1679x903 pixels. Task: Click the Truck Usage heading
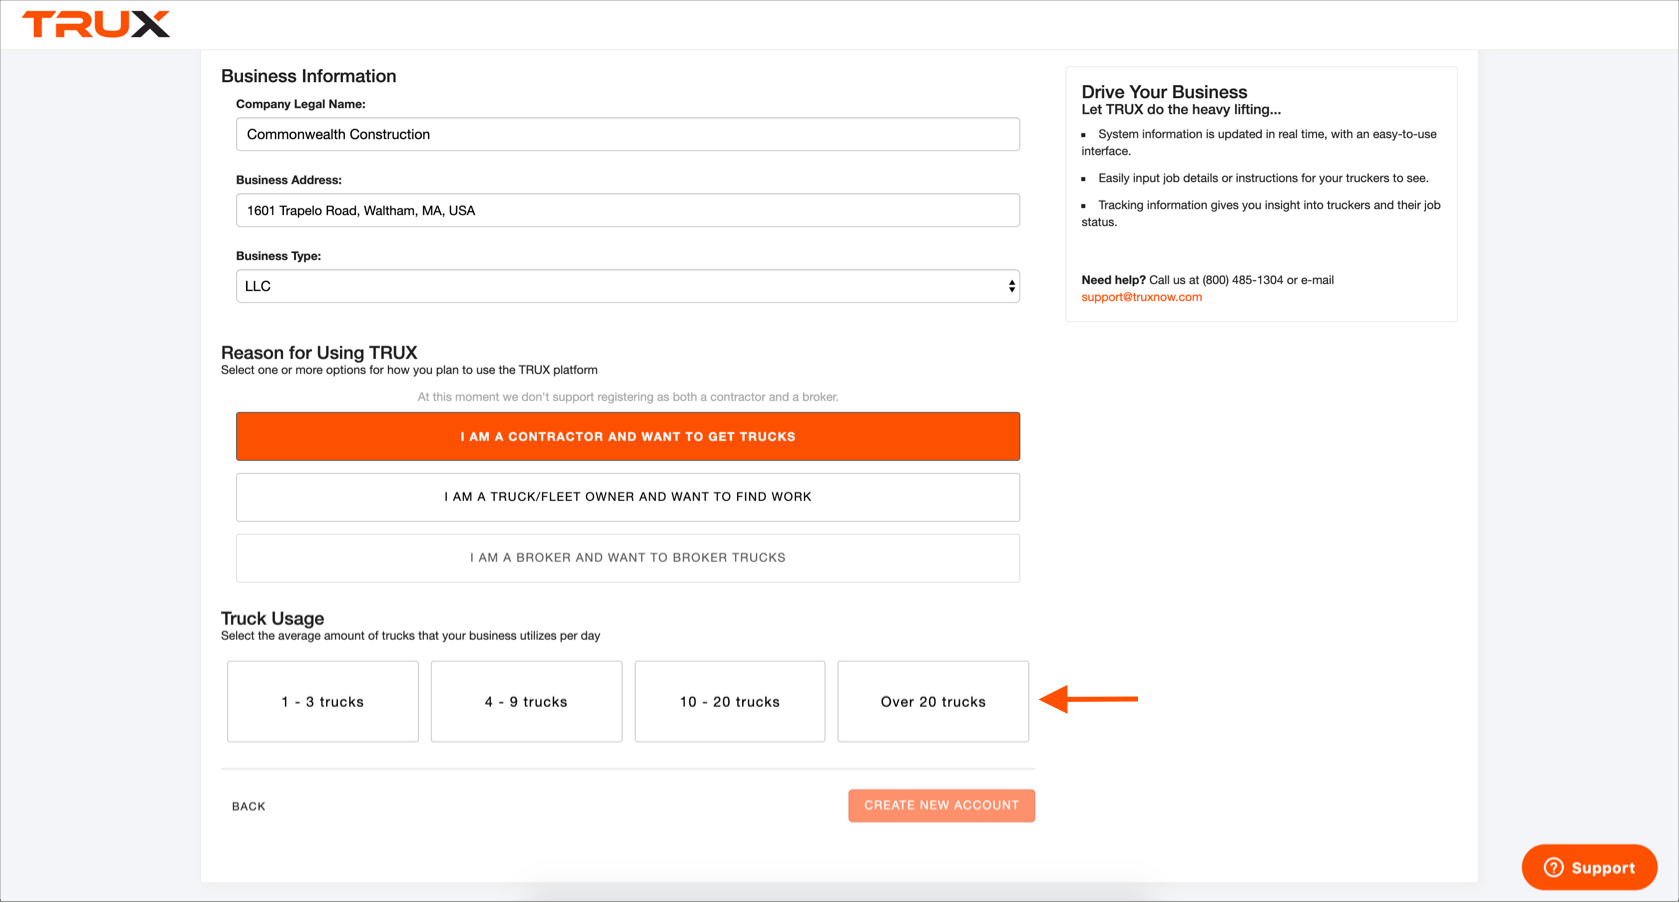tap(272, 618)
